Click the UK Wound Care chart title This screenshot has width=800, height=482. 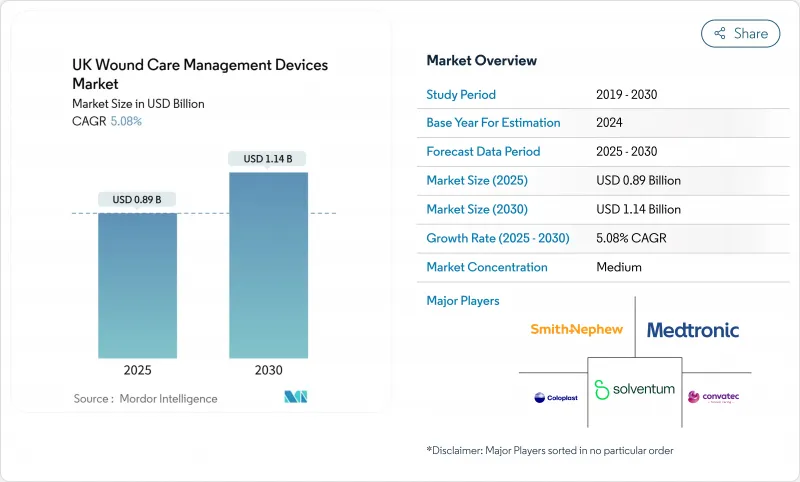[x=200, y=74]
